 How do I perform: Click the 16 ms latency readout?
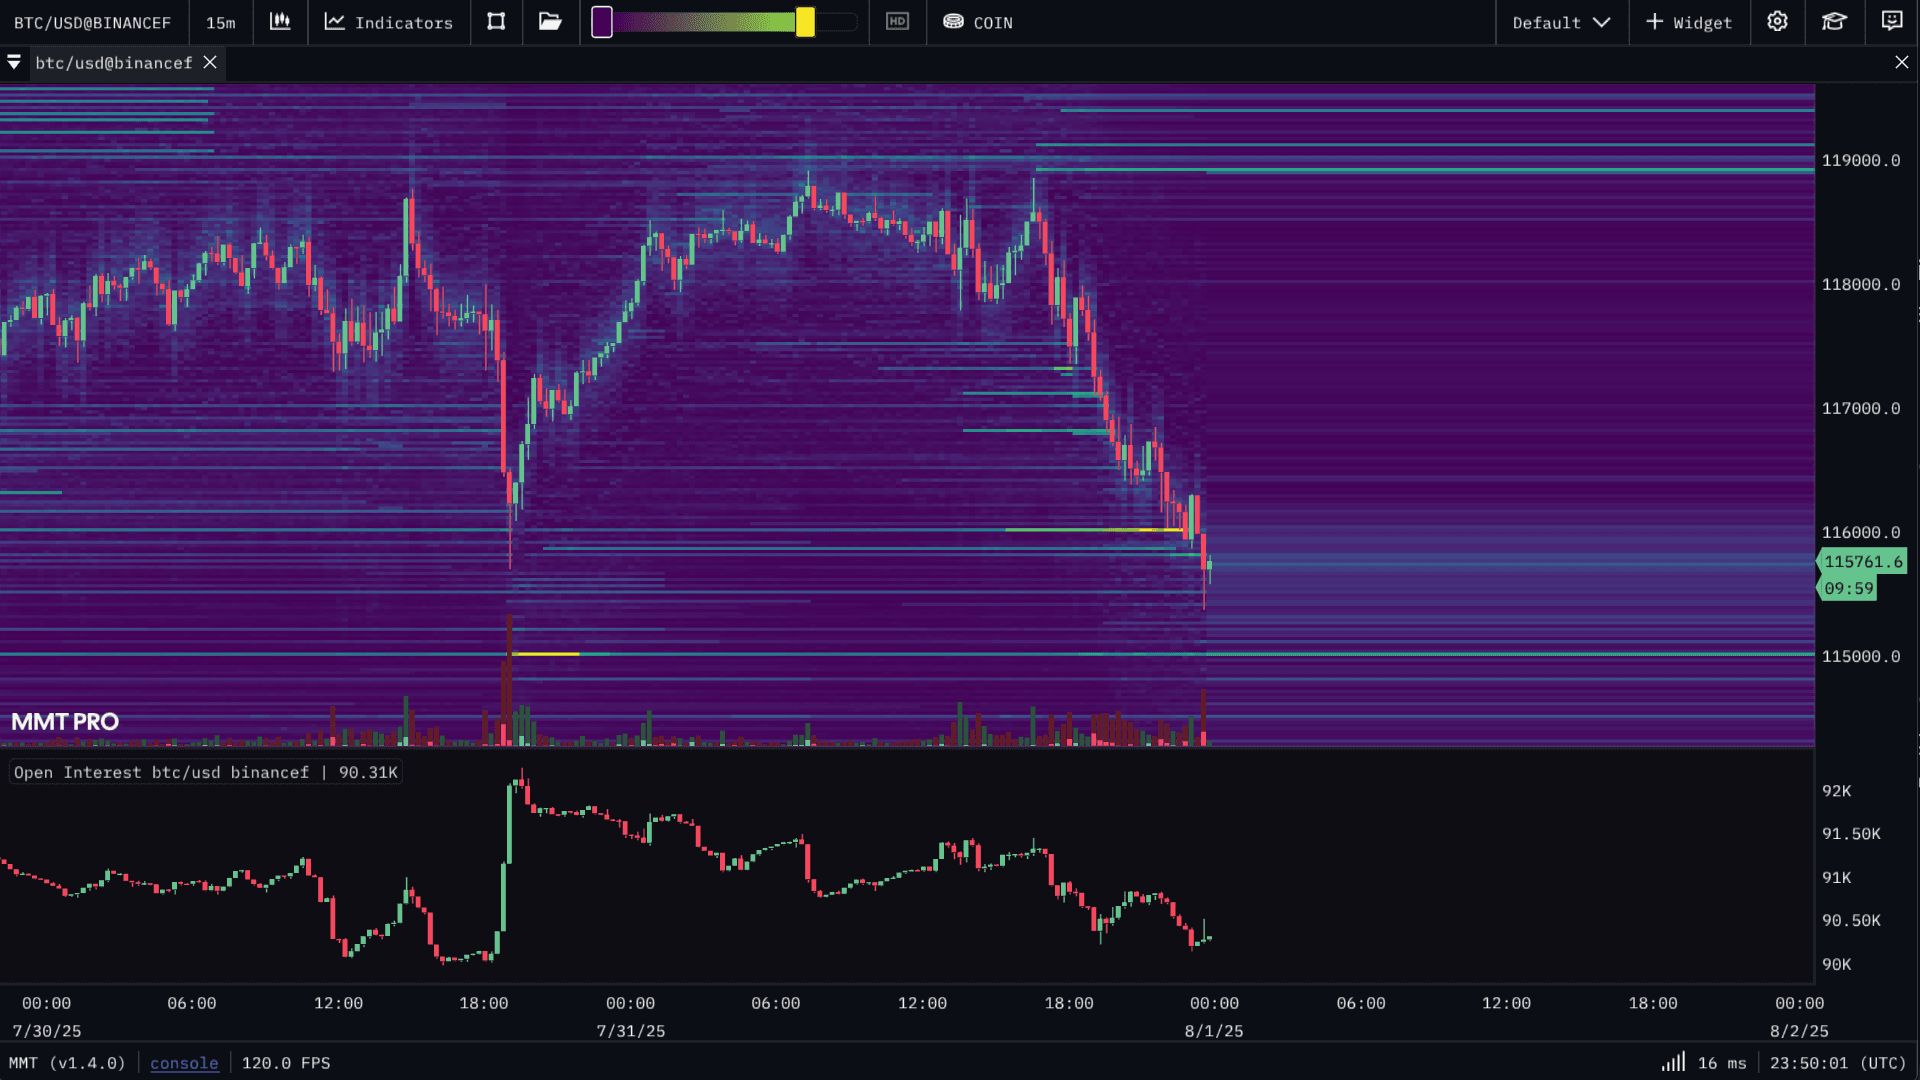1722,1063
